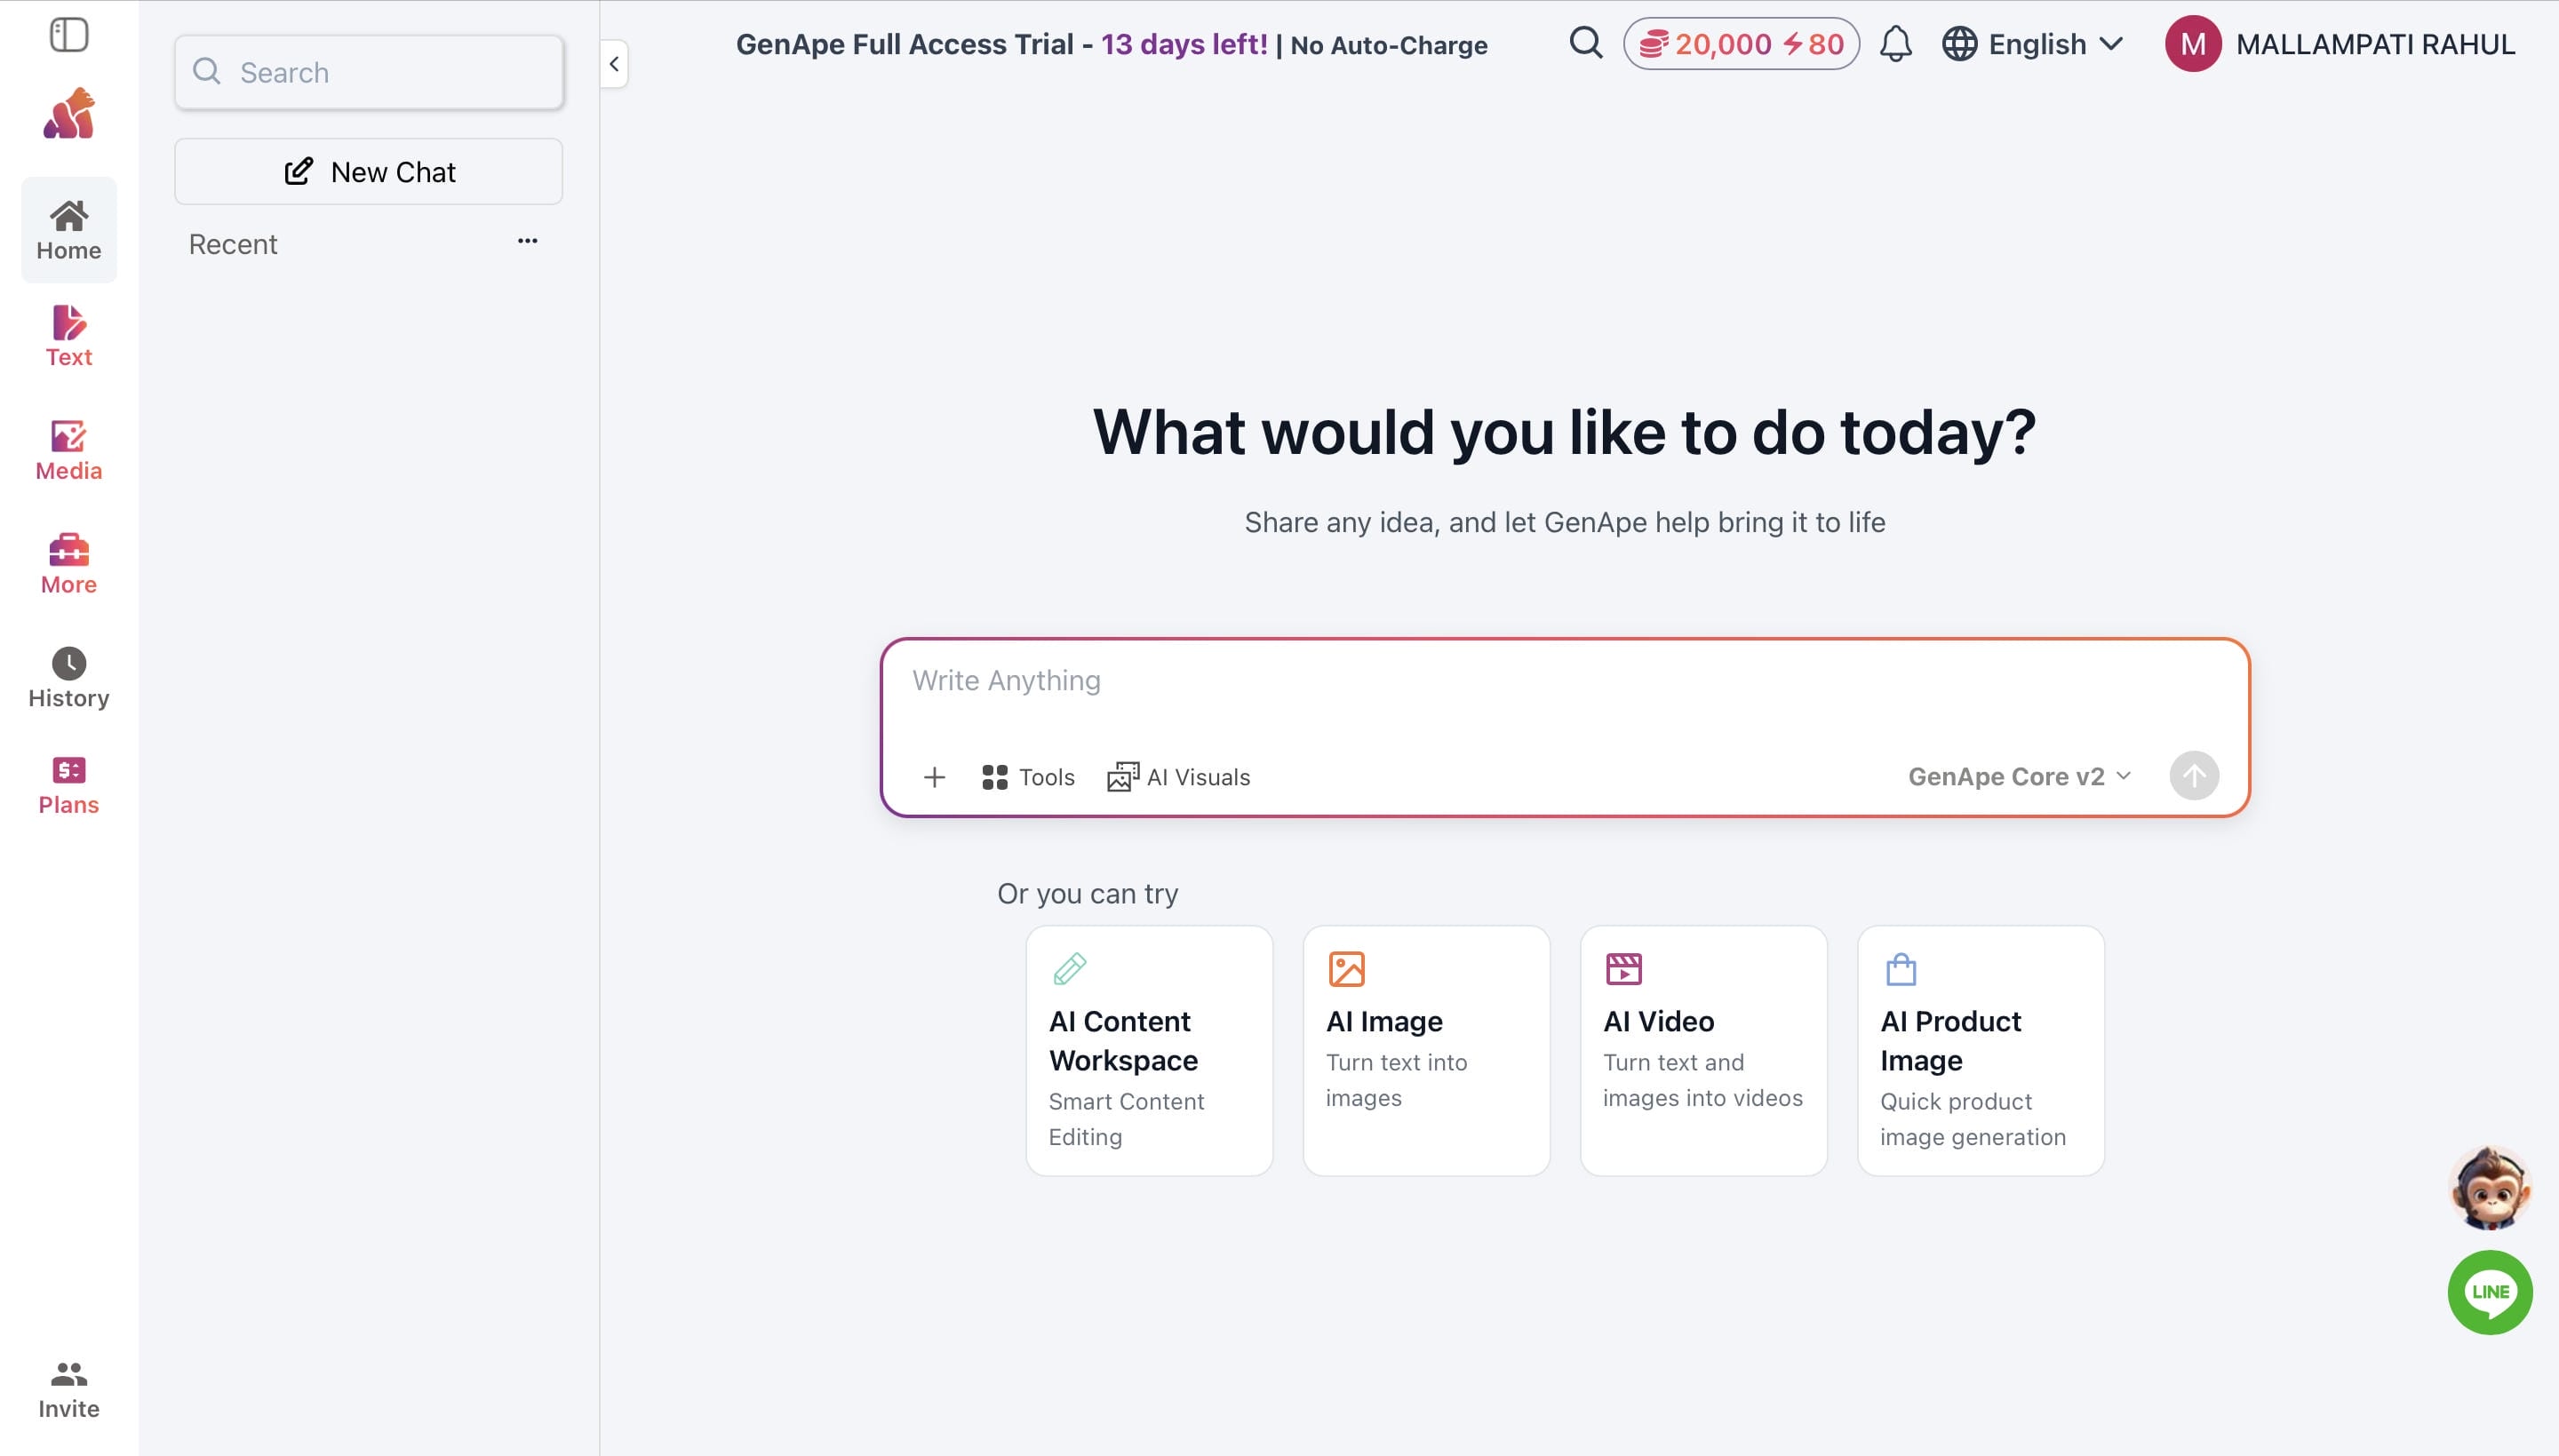The height and width of the screenshot is (1456, 2559).
Task: Open Plans in sidebar
Action: (69, 786)
